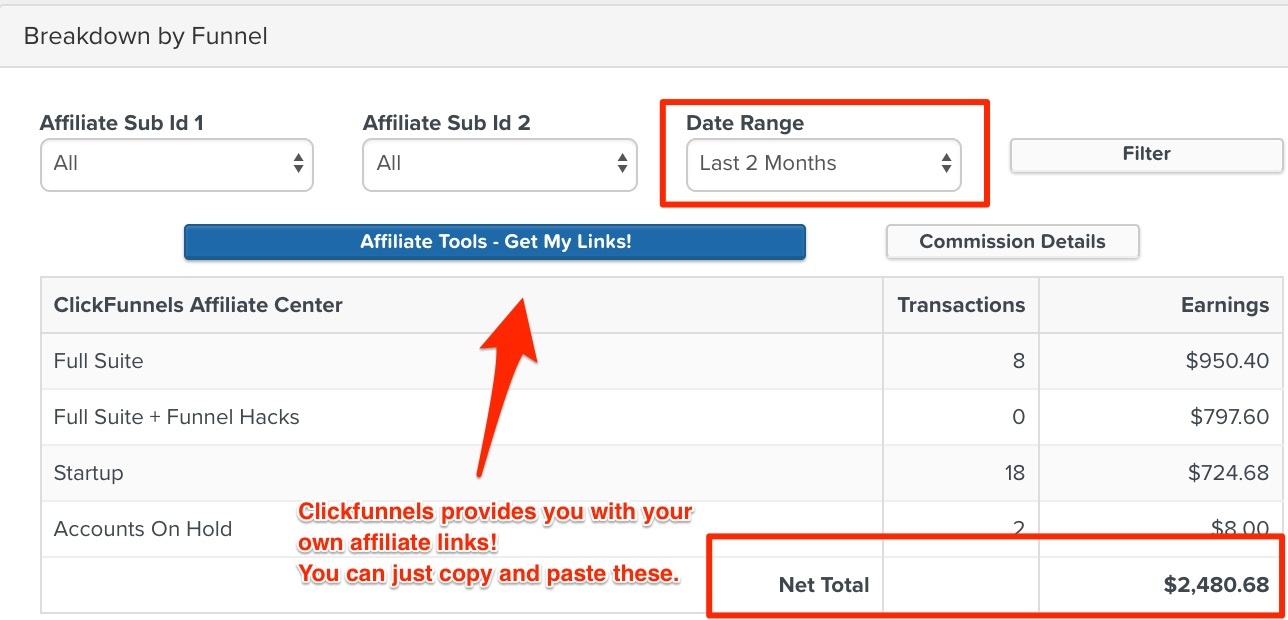This screenshot has width=1288, height=620.
Task: Click the $2,480.68 net total amount
Action: click(1217, 585)
